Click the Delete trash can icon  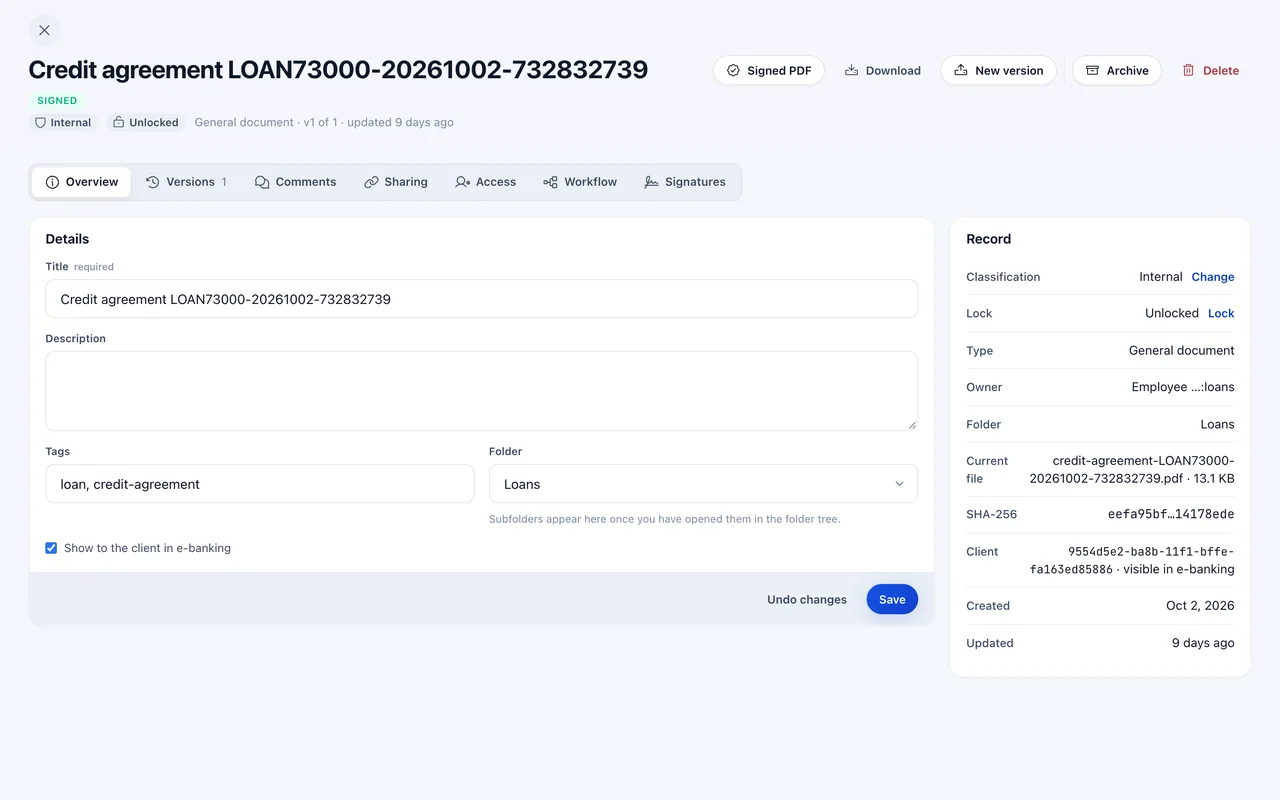[x=1188, y=71]
